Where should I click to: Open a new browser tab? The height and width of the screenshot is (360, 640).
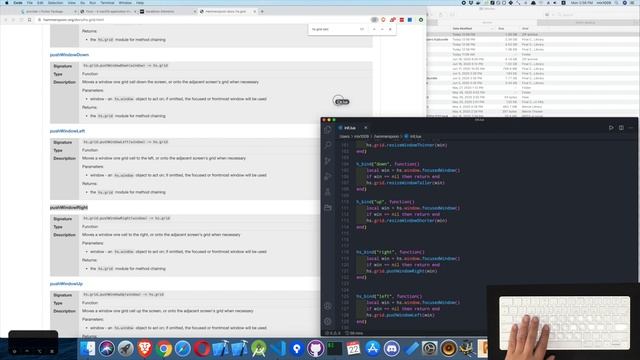(262, 11)
